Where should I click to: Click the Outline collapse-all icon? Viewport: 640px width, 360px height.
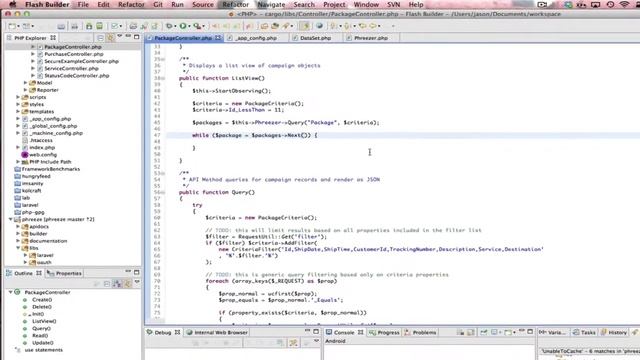click(107, 284)
